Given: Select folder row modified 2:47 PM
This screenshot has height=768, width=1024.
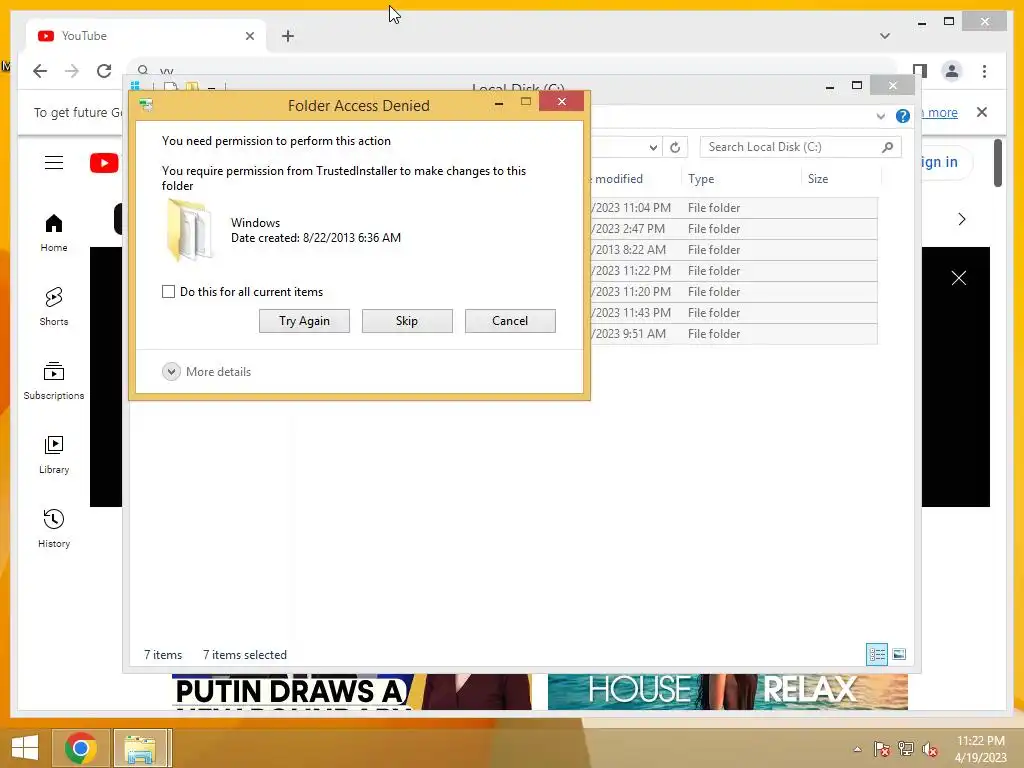Looking at the screenshot, I should click(x=734, y=229).
